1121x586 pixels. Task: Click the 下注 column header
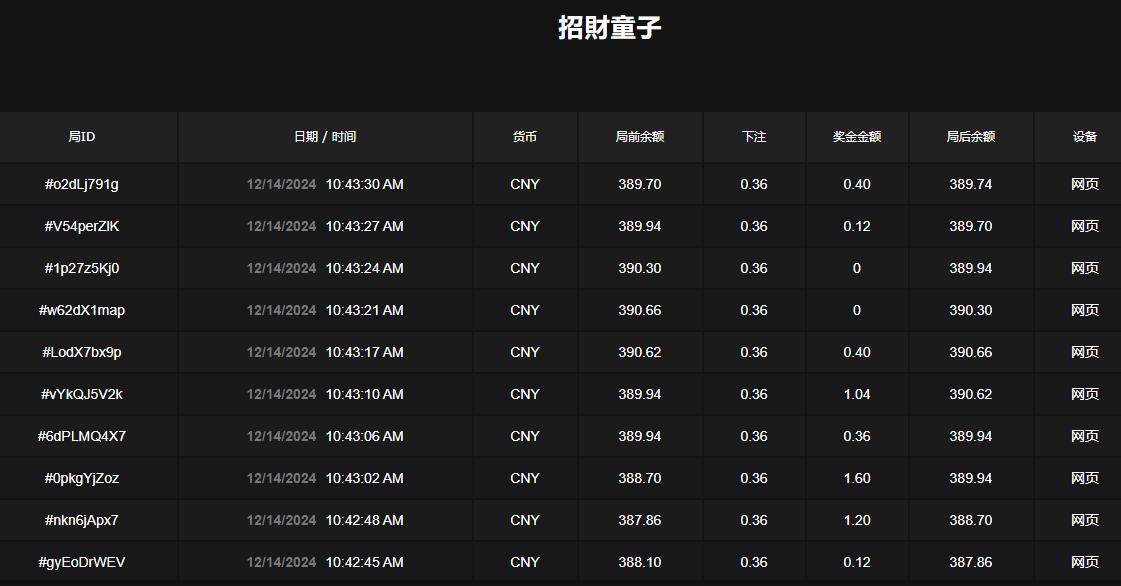coord(754,137)
